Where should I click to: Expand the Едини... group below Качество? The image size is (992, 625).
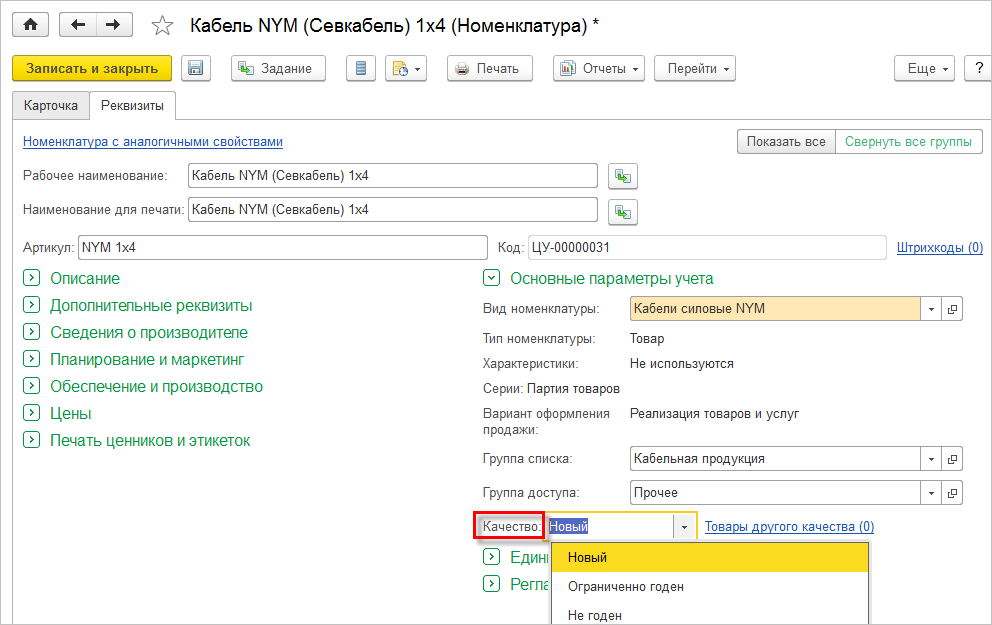492,557
